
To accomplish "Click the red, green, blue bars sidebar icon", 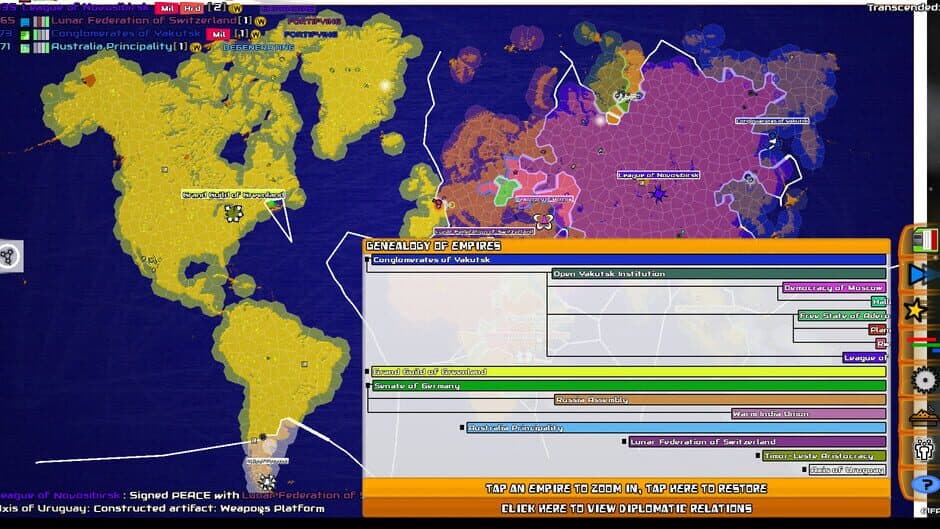I will (x=924, y=345).
